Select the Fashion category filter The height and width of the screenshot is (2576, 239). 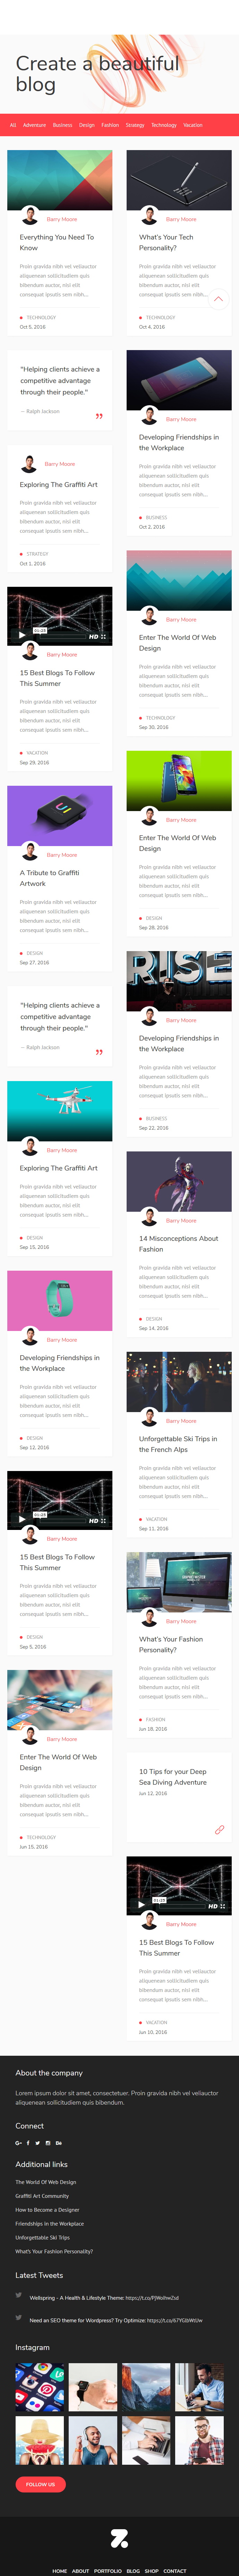click(110, 125)
